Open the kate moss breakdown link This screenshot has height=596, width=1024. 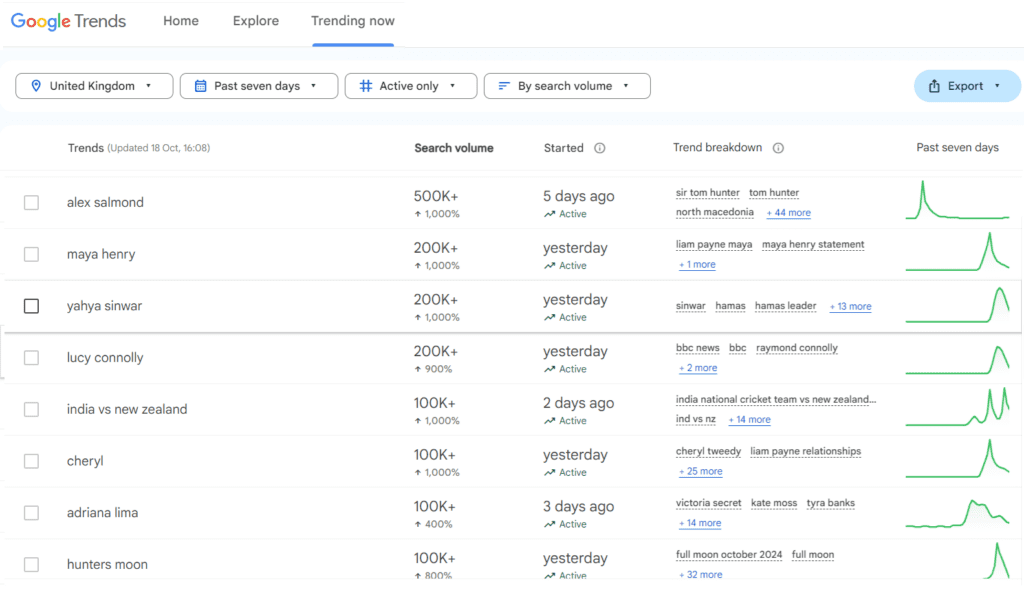pos(774,503)
